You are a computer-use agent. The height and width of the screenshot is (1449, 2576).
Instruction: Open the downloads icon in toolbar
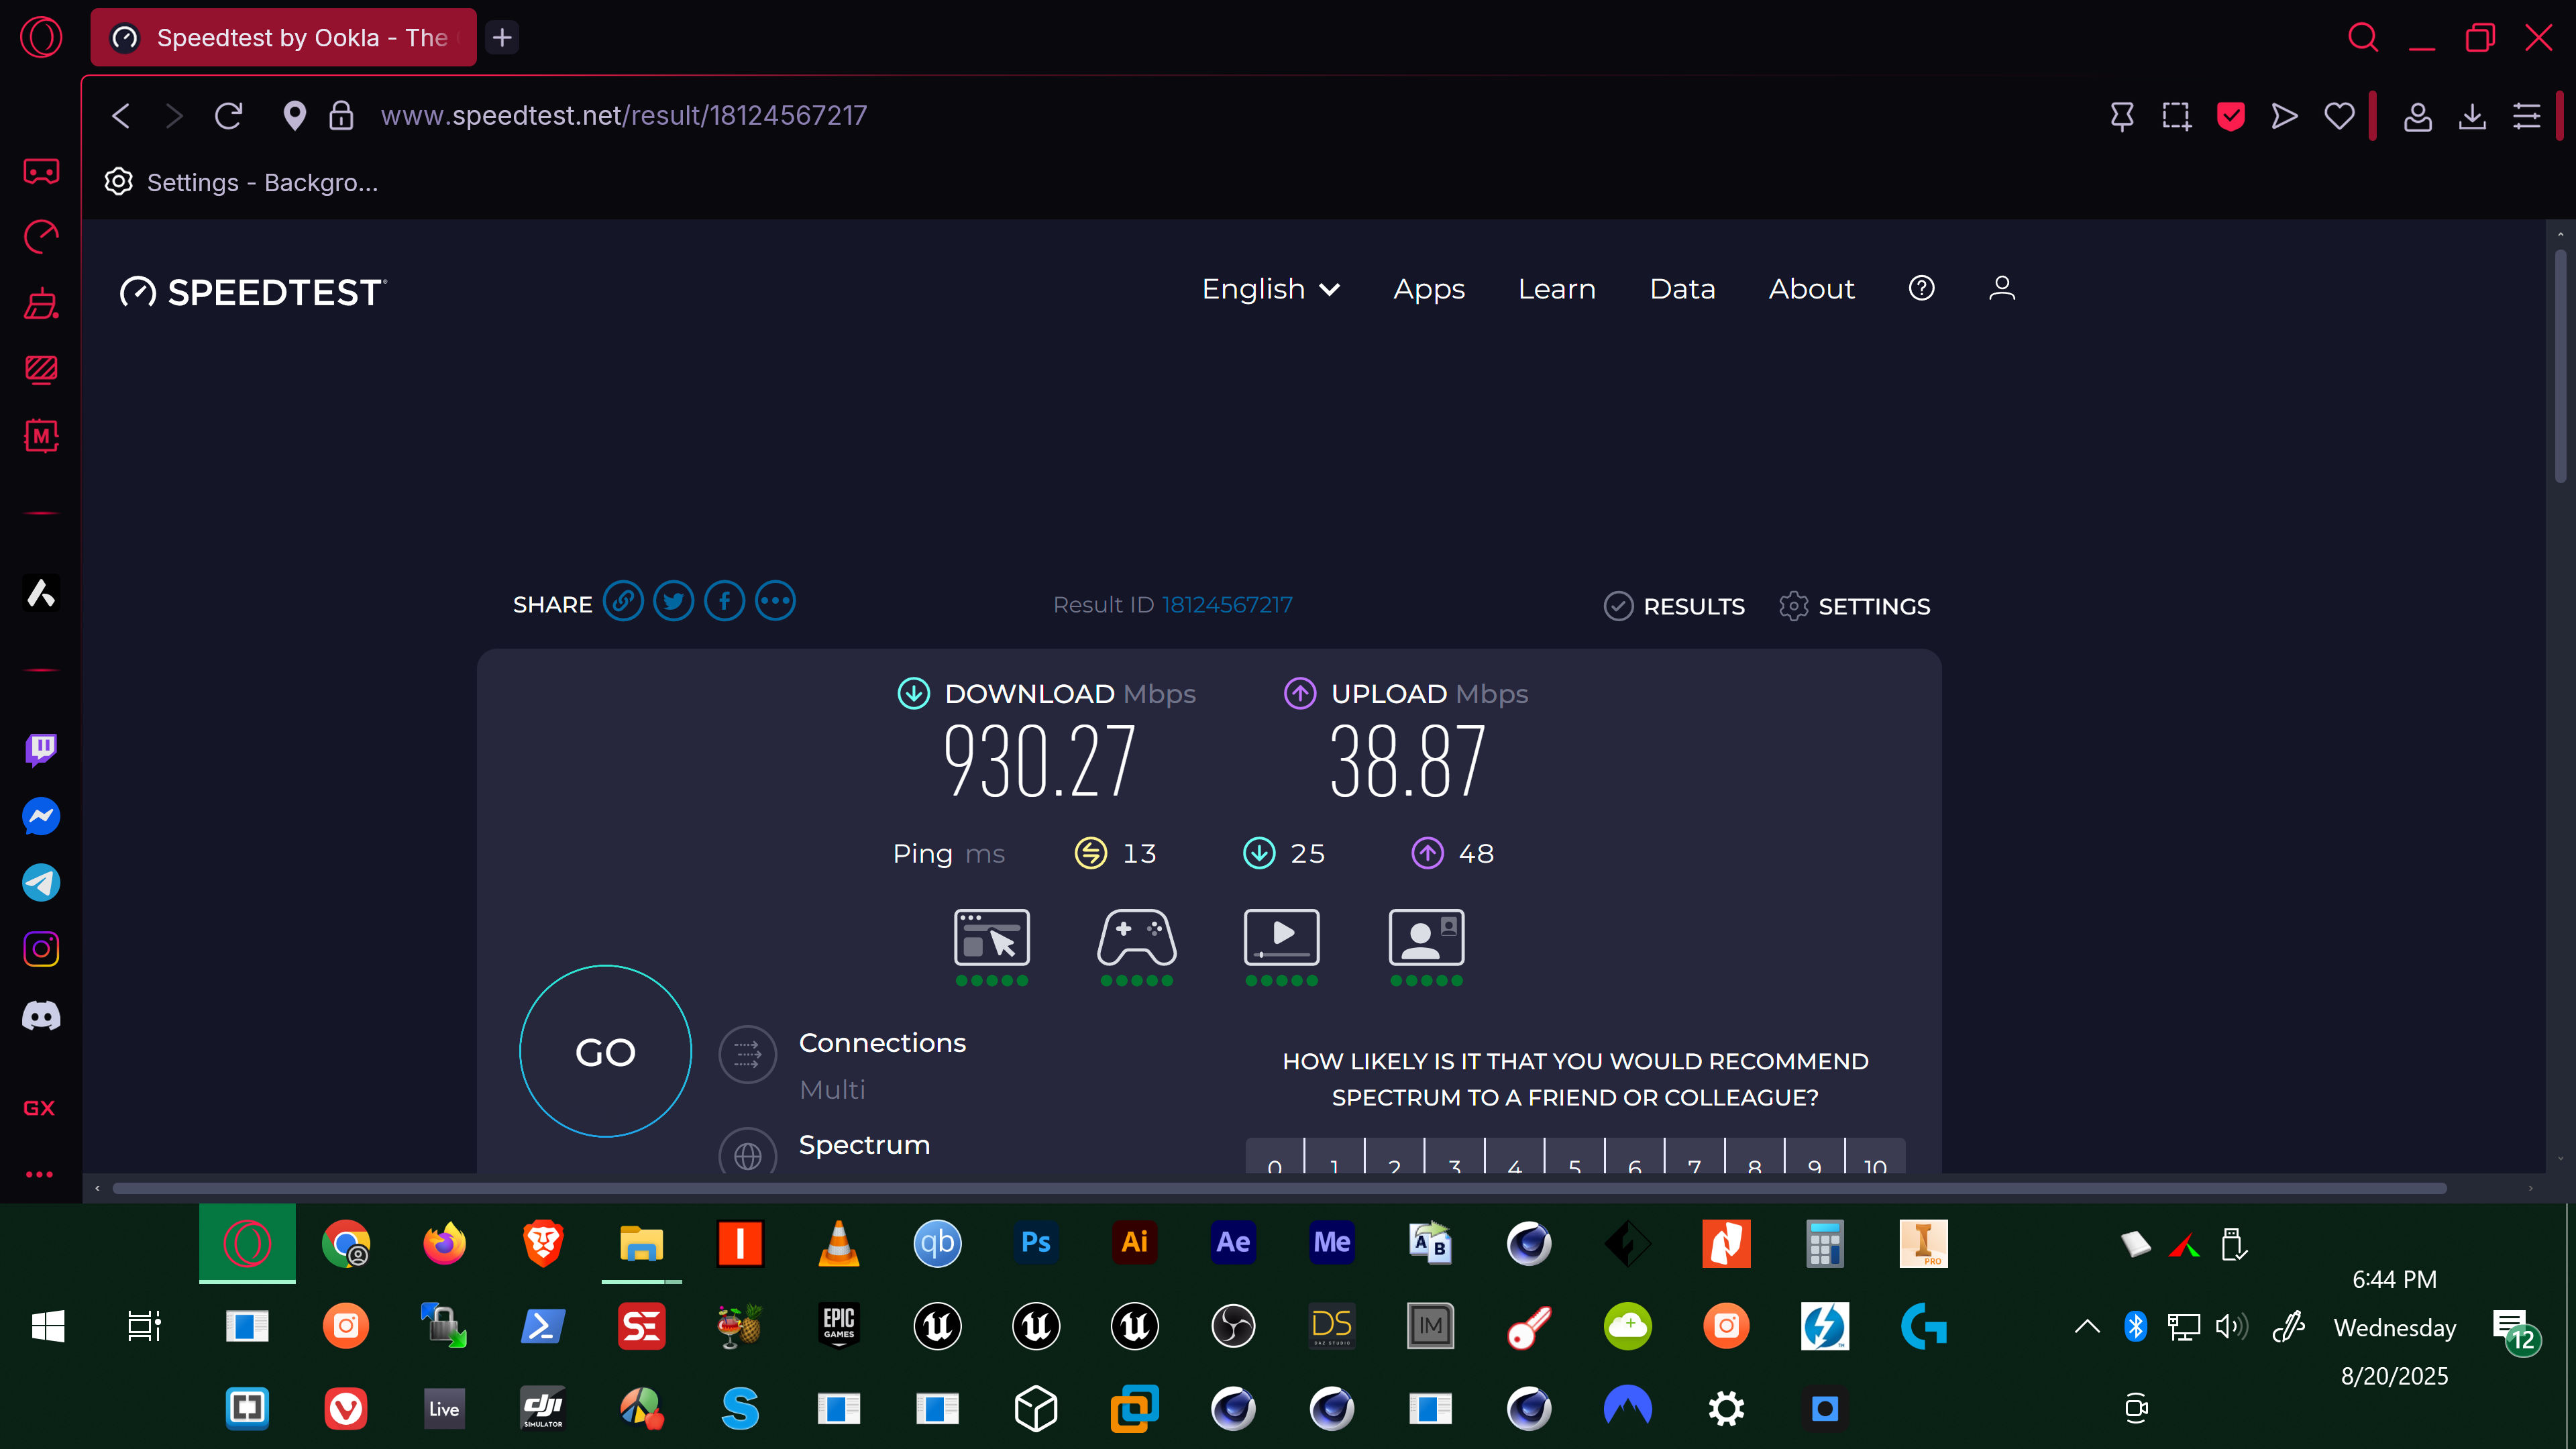coord(2472,116)
